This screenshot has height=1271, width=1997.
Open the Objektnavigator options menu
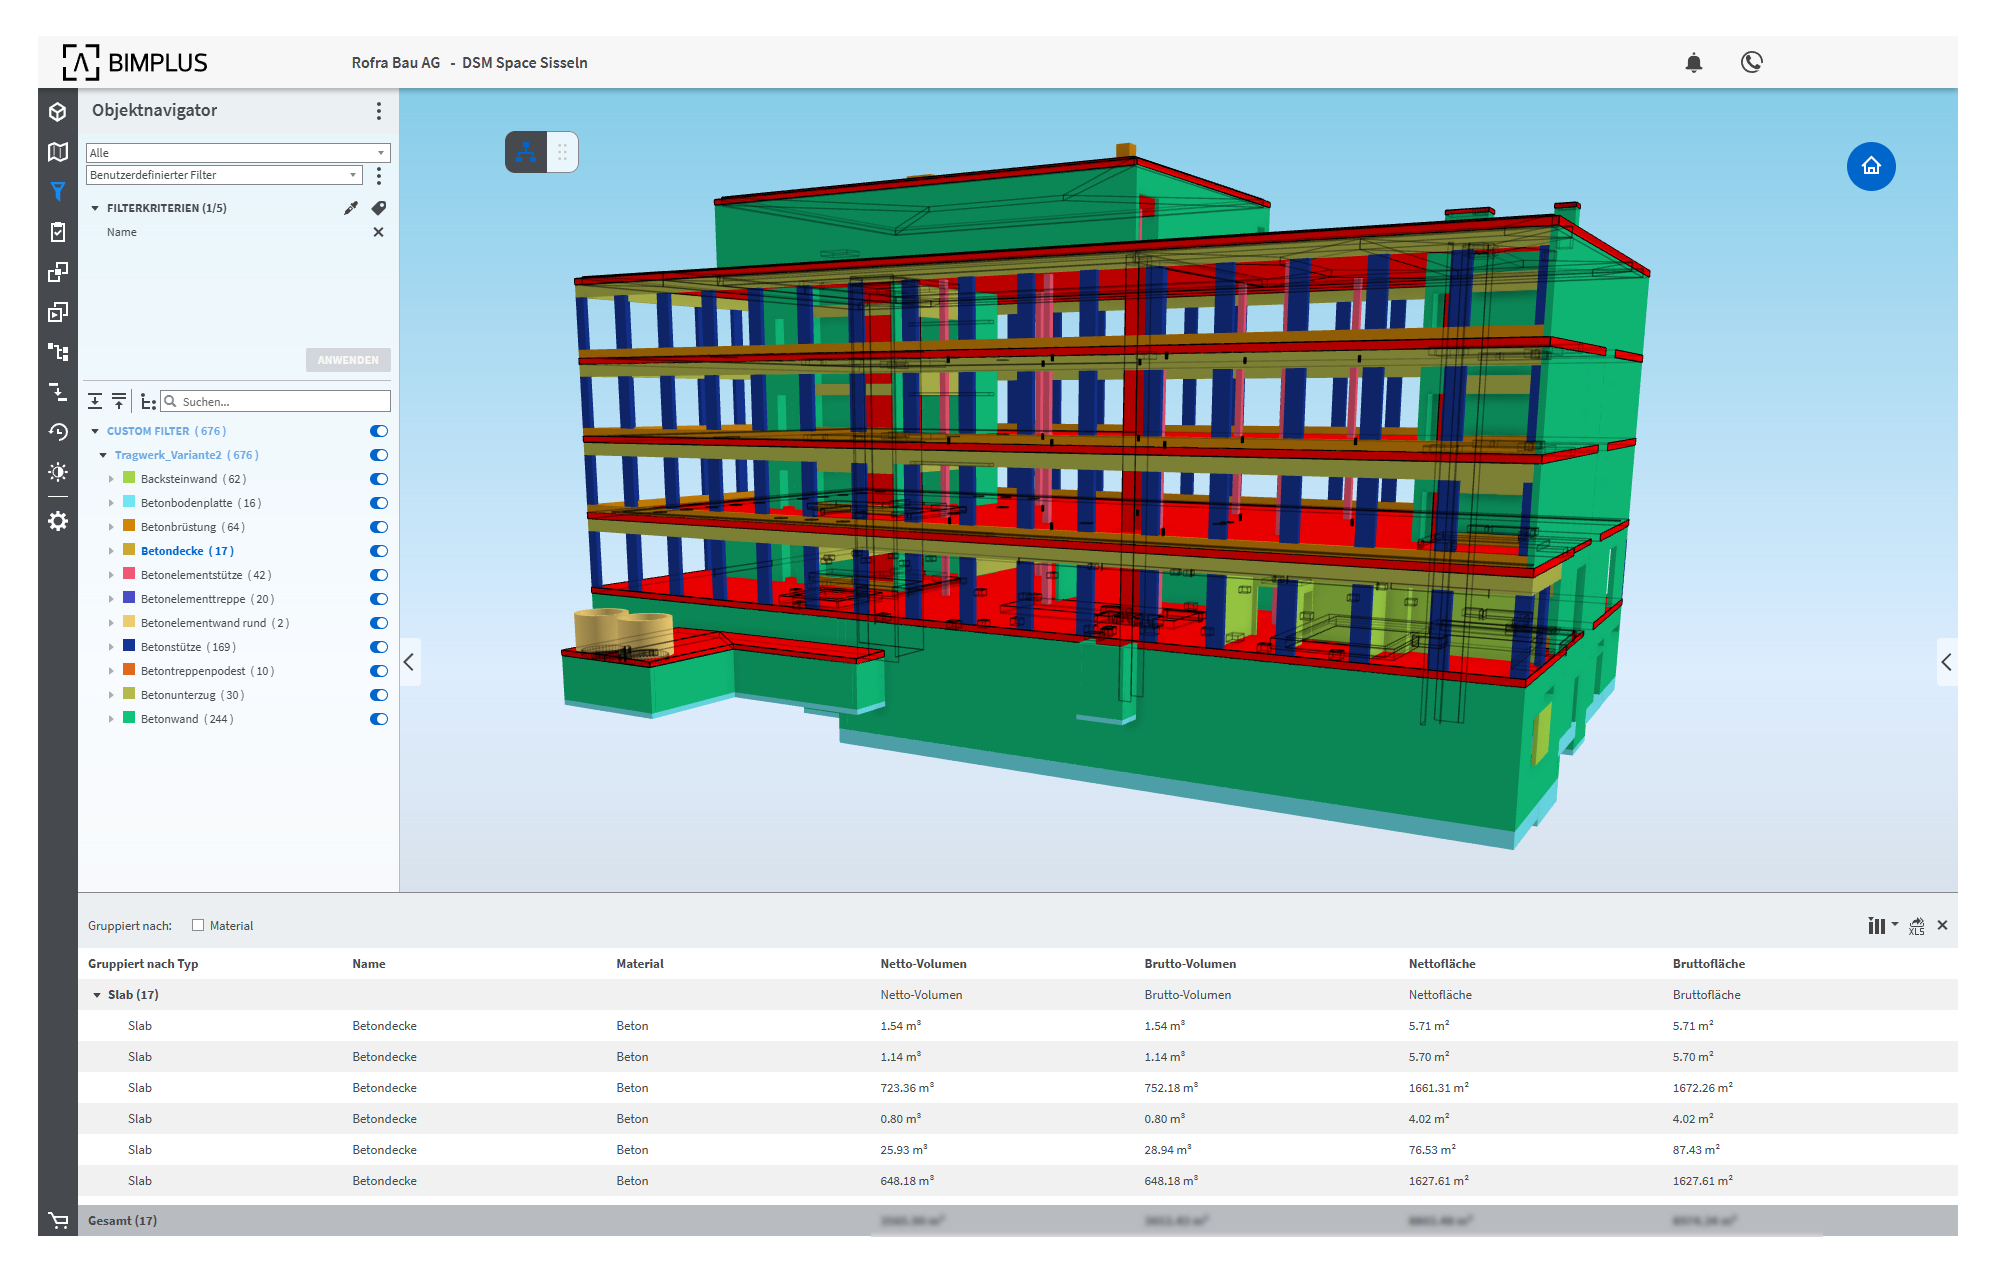[x=379, y=111]
